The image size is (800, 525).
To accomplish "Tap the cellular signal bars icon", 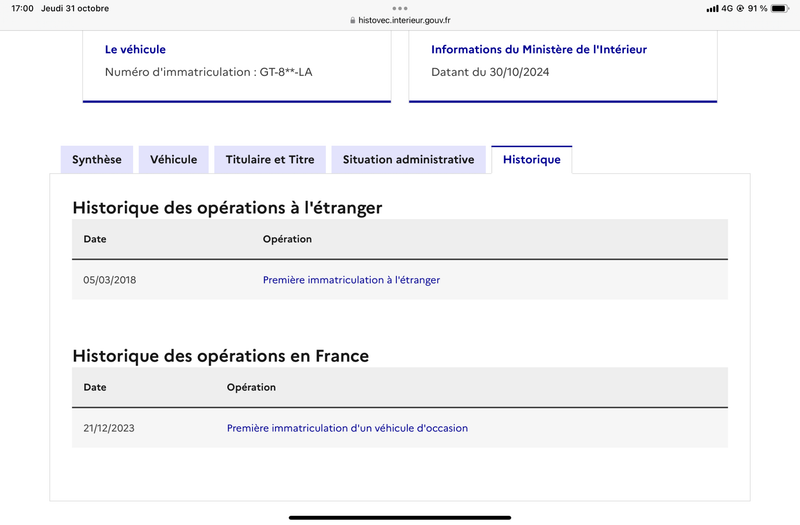I will coord(712,9).
